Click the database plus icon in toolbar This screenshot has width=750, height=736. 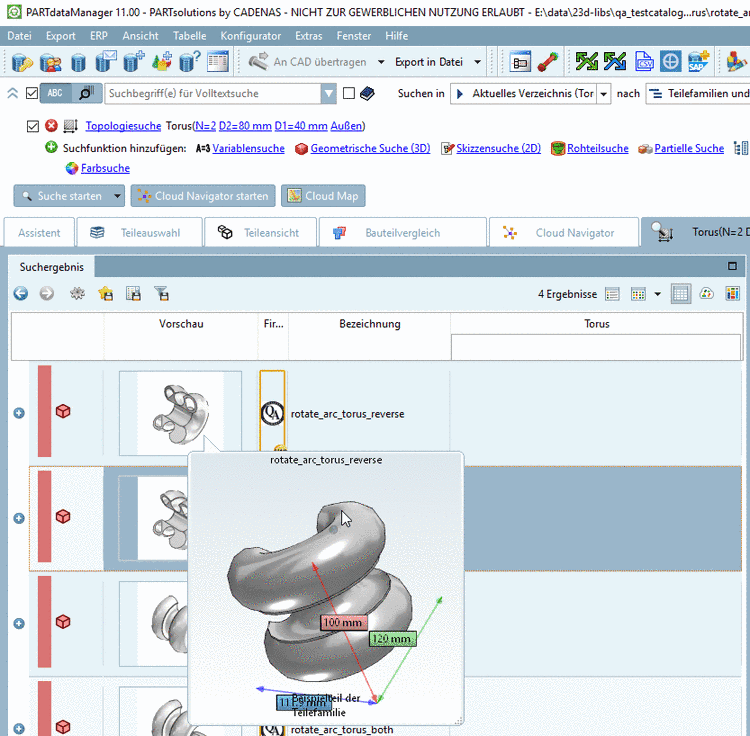pos(133,62)
